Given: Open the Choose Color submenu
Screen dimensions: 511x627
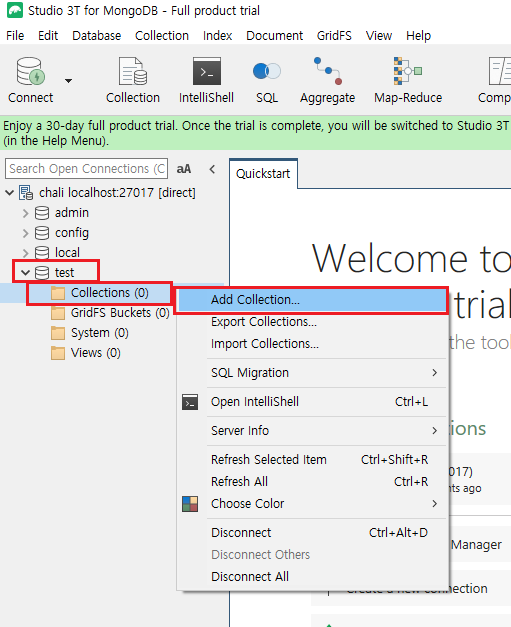Looking at the screenshot, I should coord(312,504).
